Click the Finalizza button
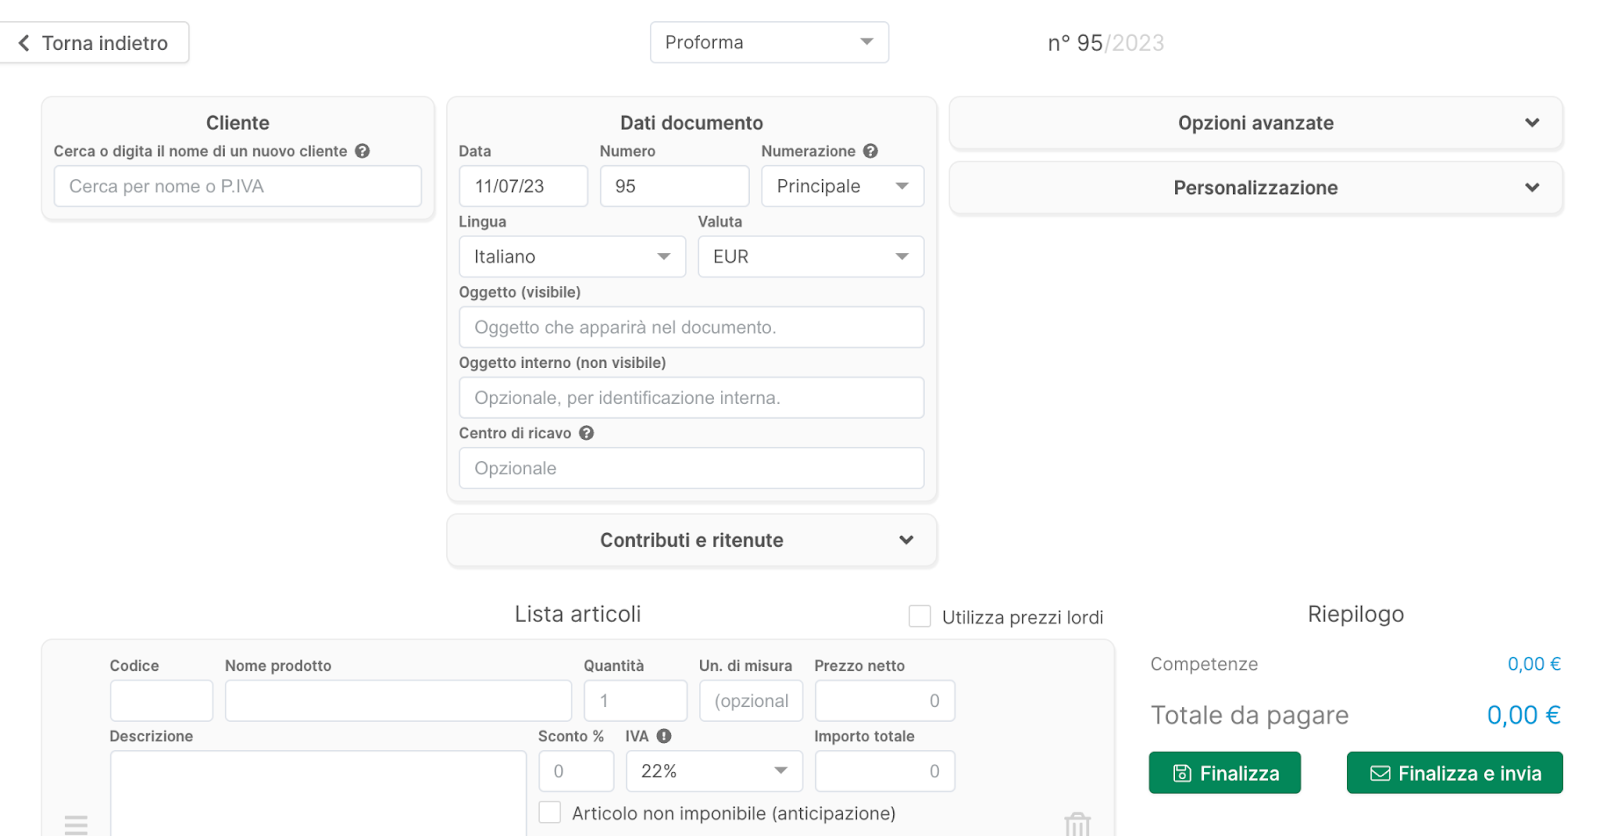1600x836 pixels. point(1224,773)
